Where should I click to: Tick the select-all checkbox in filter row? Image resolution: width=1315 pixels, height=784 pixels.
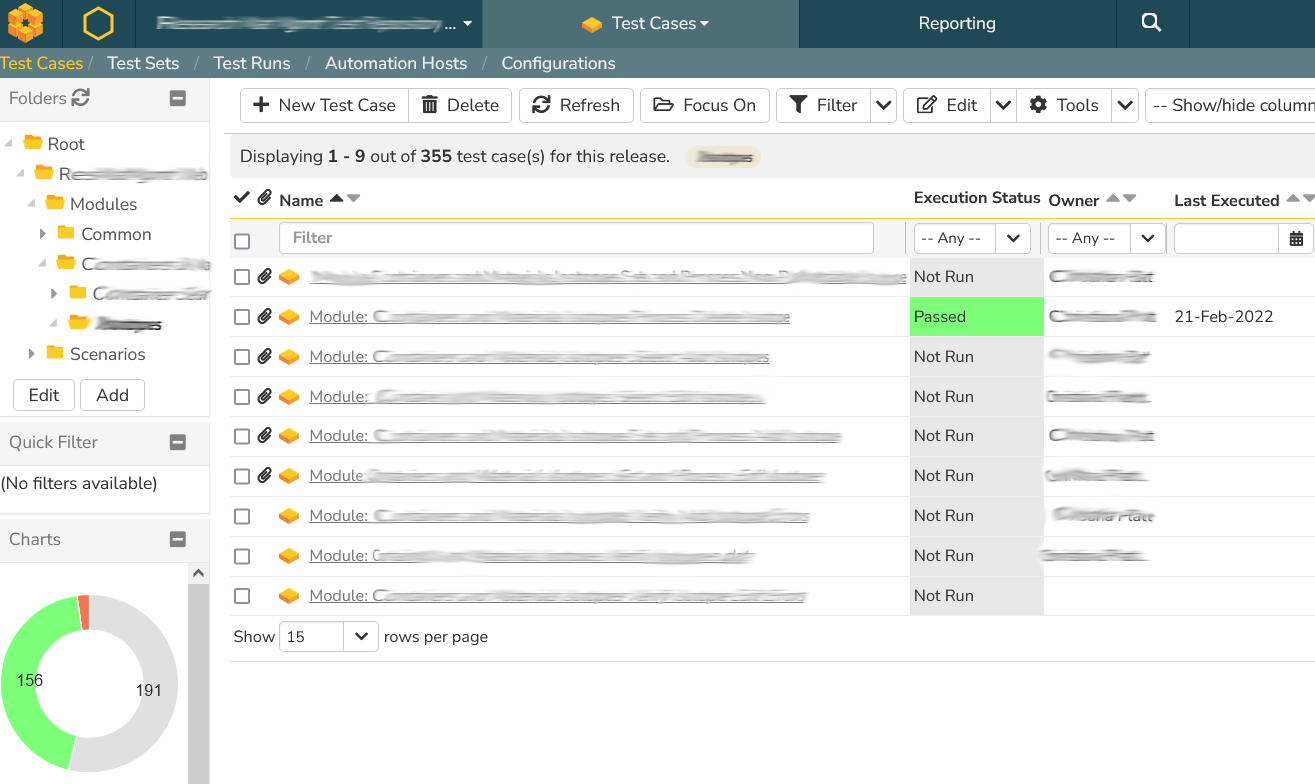242,241
